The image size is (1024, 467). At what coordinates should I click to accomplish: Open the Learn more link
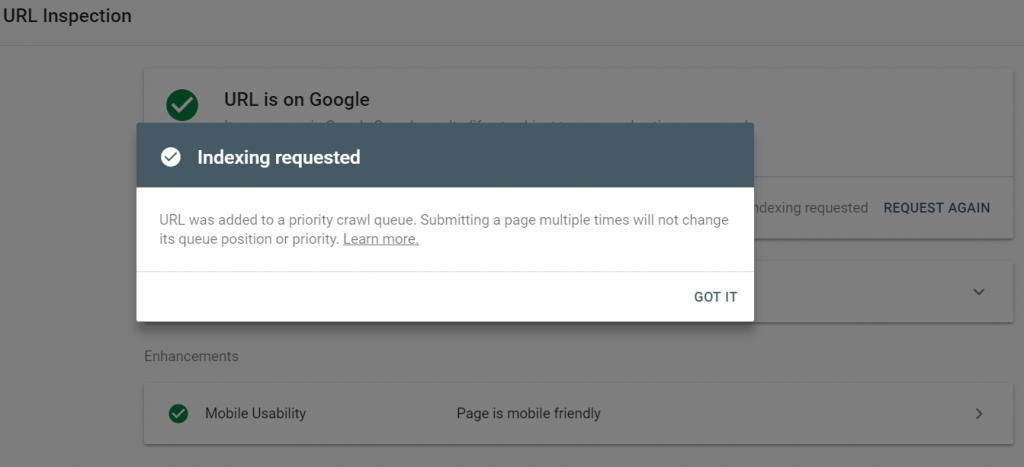(381, 239)
